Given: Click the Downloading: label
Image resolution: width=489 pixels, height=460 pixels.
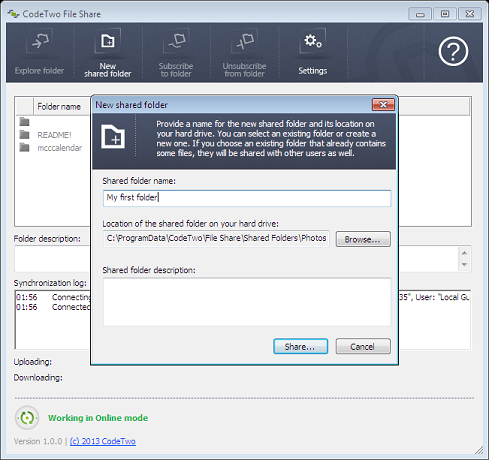Looking at the screenshot, I should [38, 377].
